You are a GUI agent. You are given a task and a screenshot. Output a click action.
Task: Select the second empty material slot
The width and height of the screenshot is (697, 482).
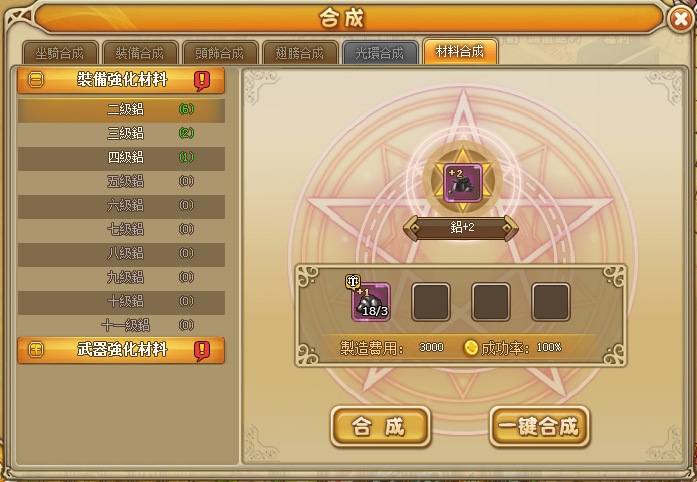click(491, 302)
